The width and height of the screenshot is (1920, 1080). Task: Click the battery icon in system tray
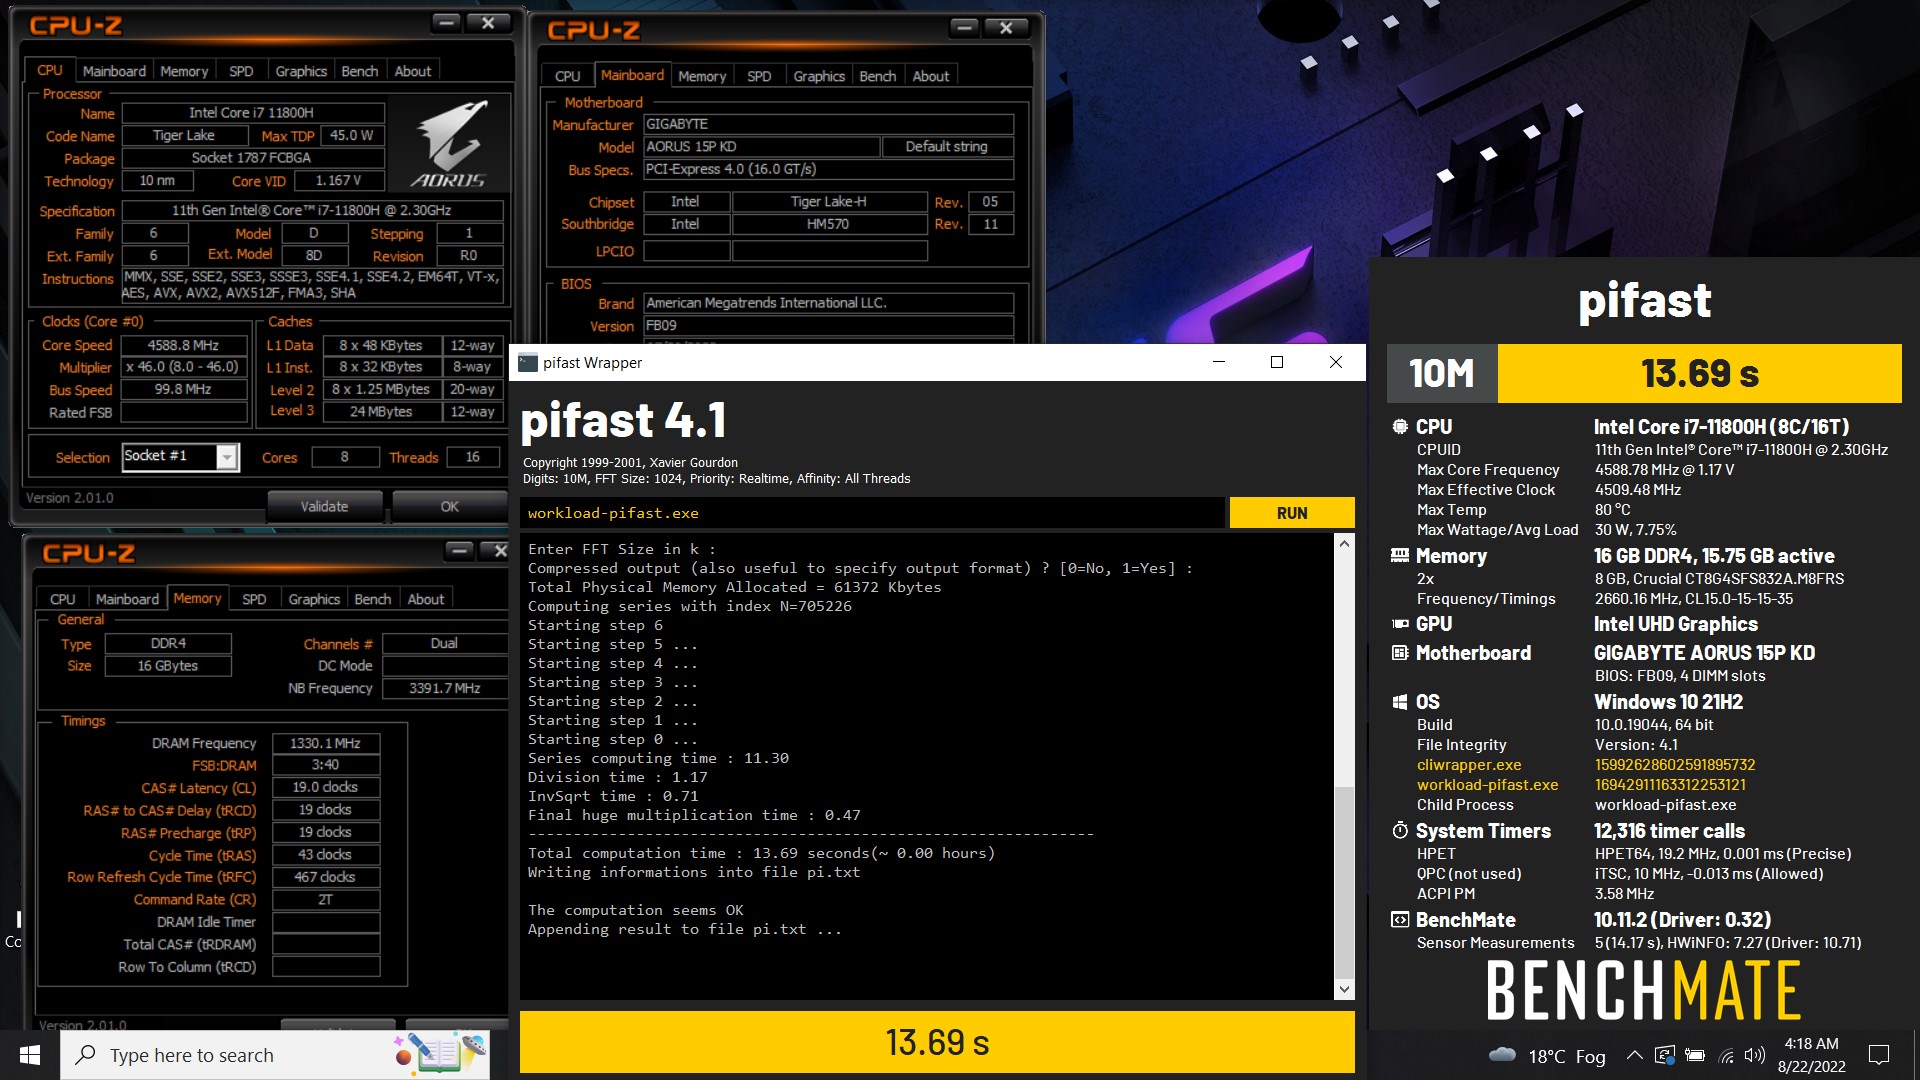[x=1695, y=1055]
